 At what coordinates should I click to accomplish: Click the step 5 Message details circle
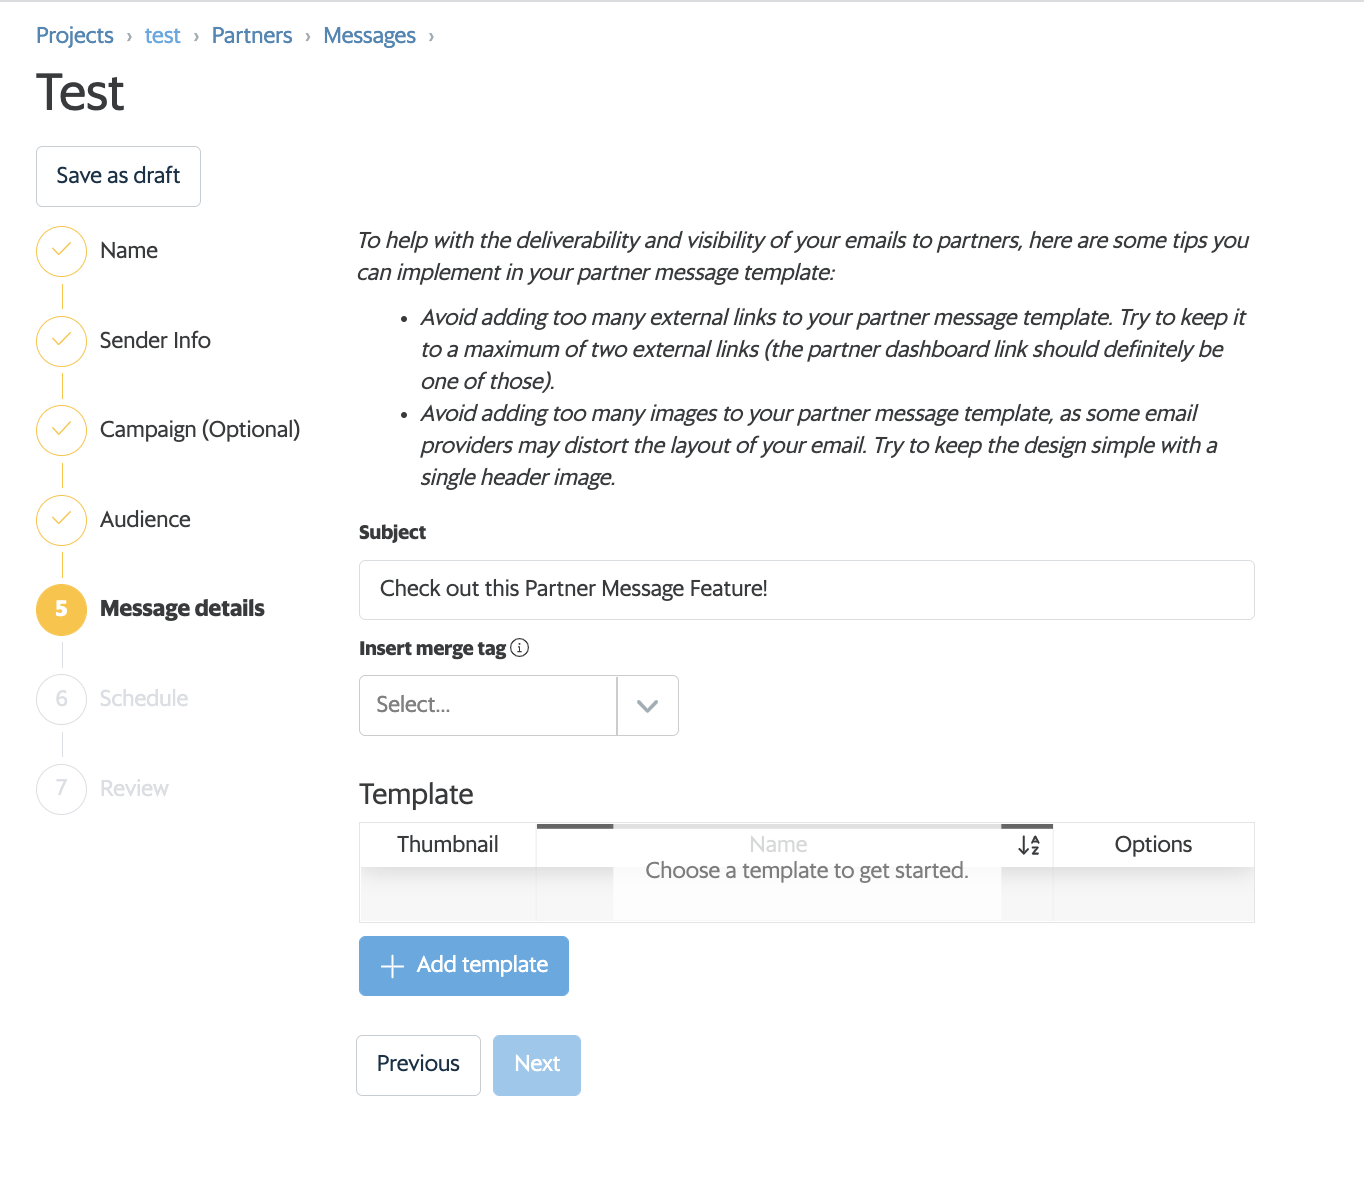pos(62,609)
